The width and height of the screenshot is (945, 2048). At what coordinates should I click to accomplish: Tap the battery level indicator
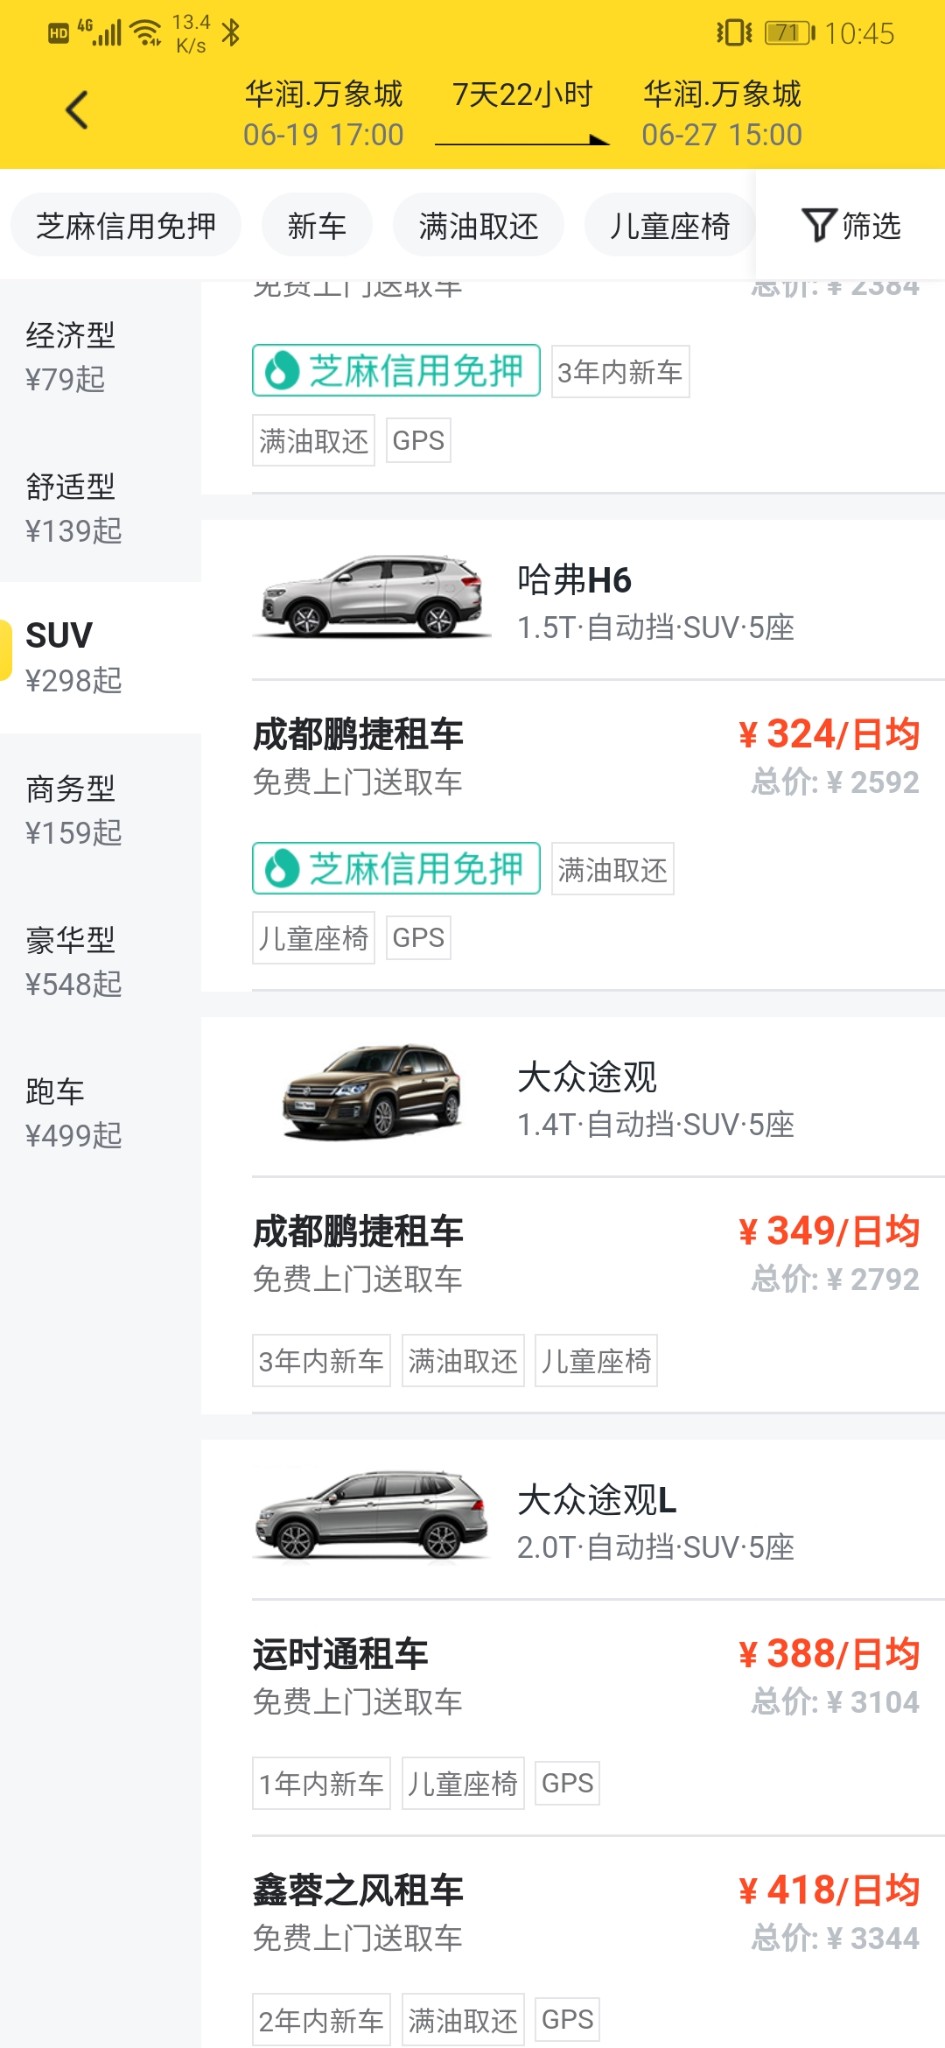pos(789,33)
